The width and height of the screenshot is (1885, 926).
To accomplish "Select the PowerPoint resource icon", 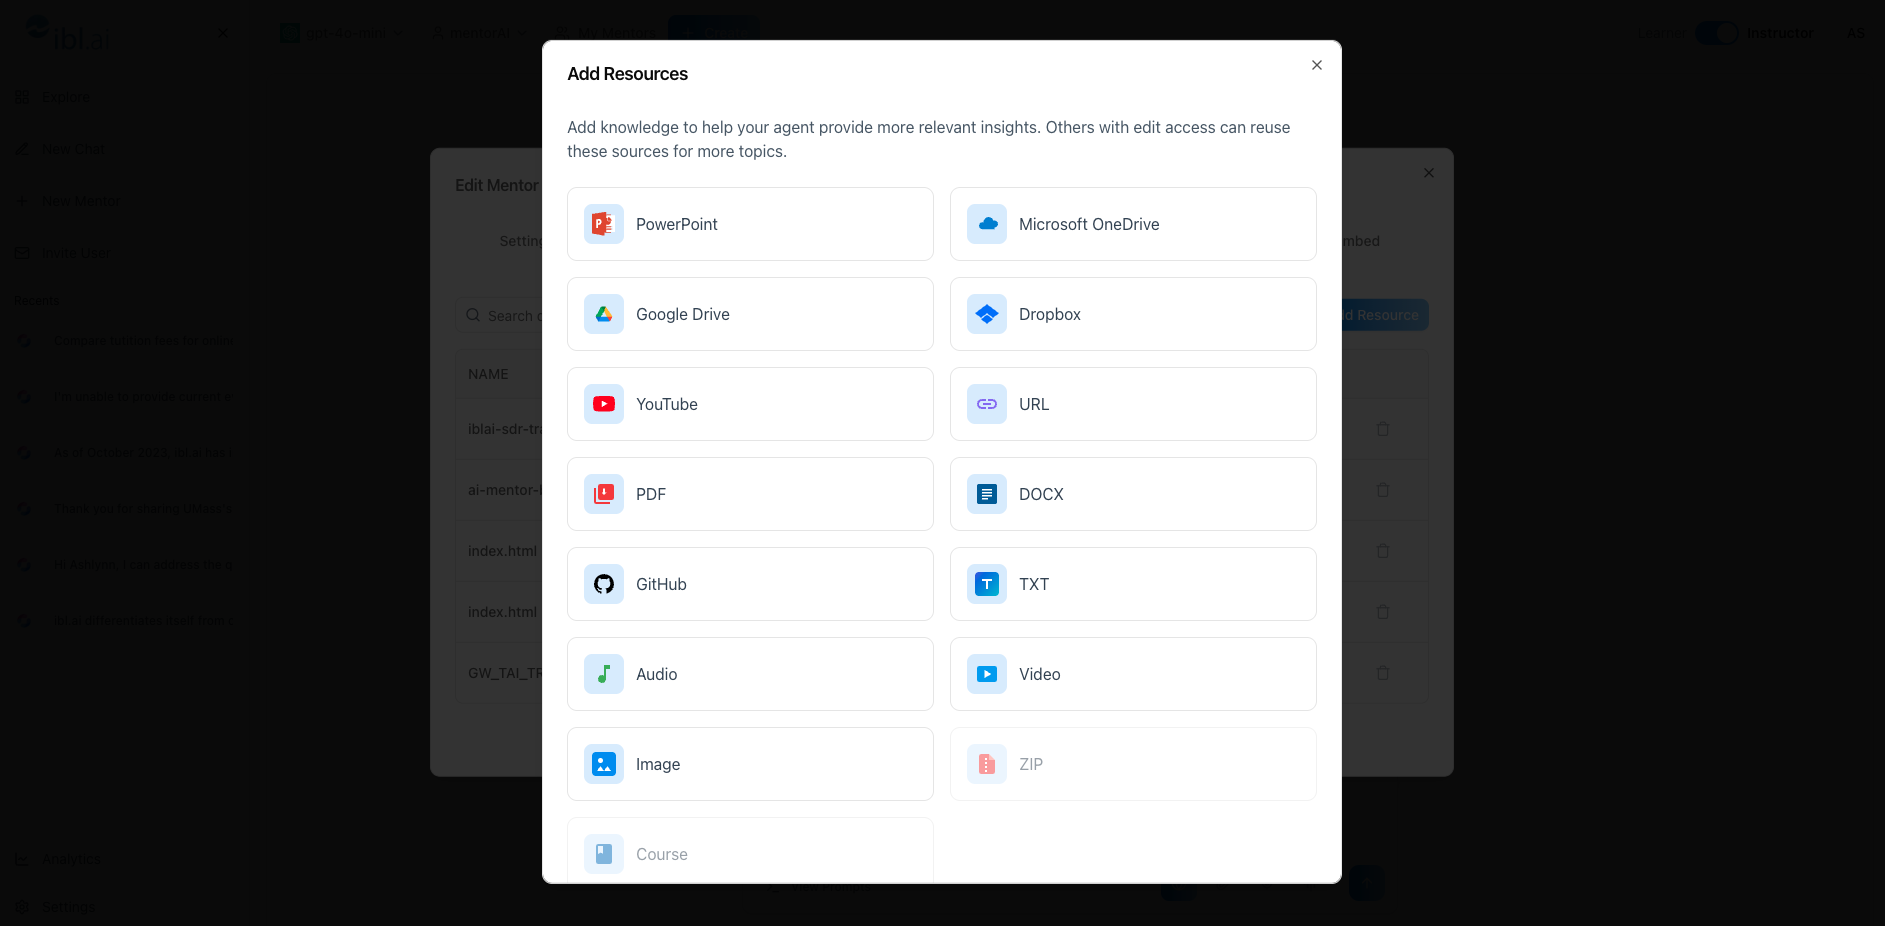I will click(603, 224).
